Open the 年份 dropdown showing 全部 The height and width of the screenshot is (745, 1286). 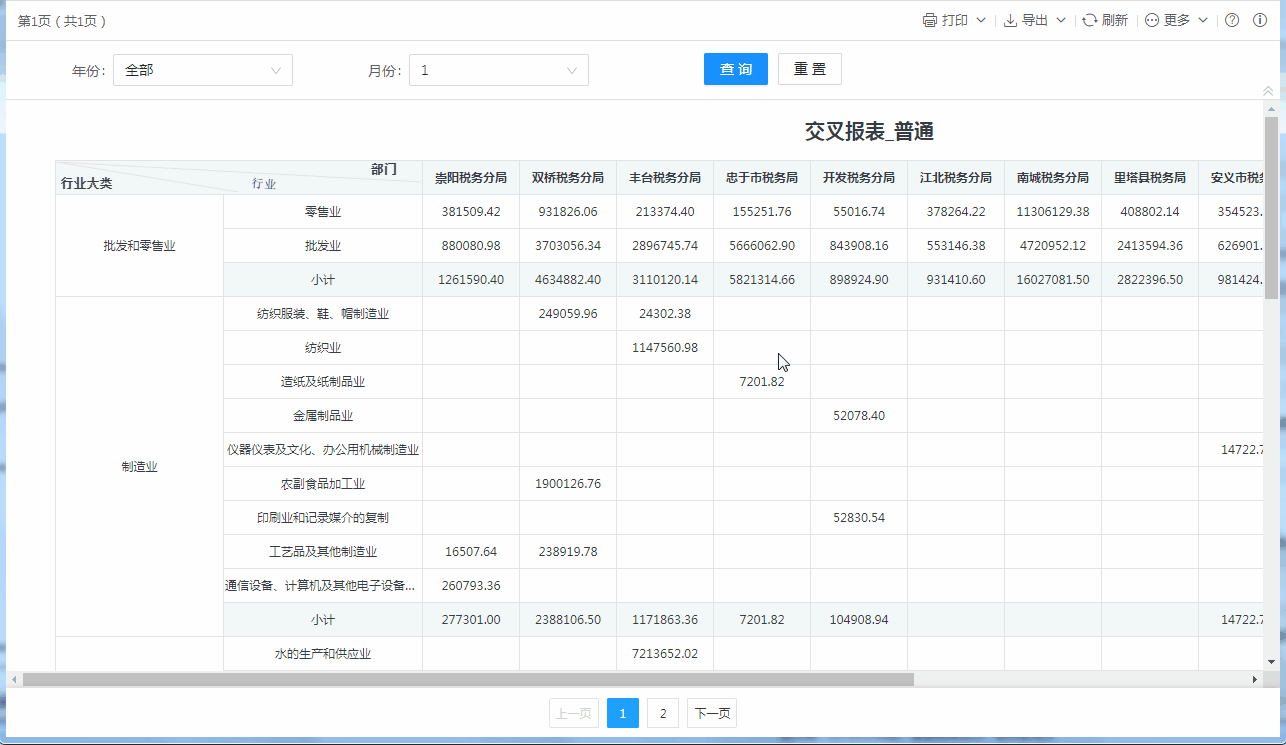203,70
